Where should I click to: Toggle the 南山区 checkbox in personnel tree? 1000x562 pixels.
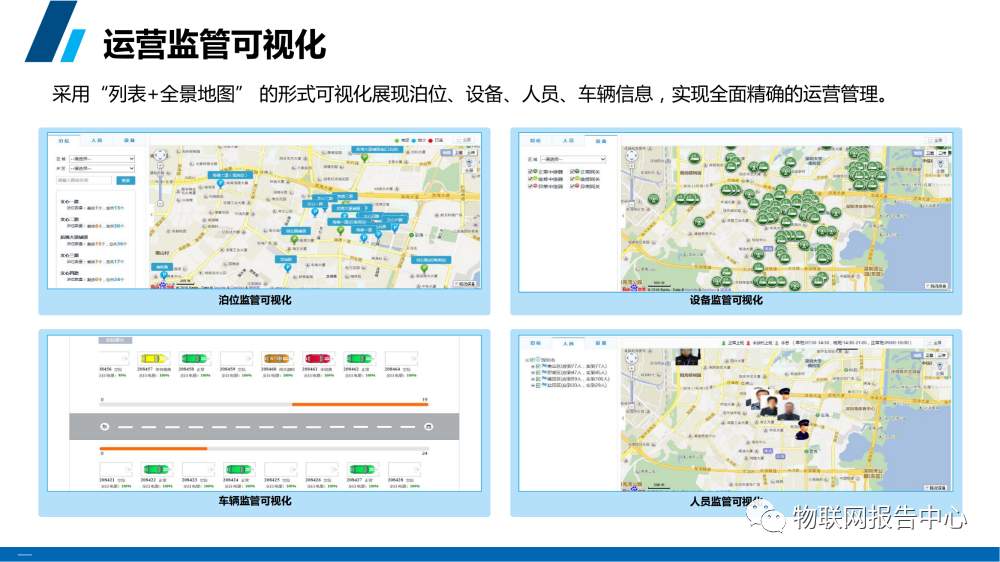pyautogui.click(x=538, y=367)
